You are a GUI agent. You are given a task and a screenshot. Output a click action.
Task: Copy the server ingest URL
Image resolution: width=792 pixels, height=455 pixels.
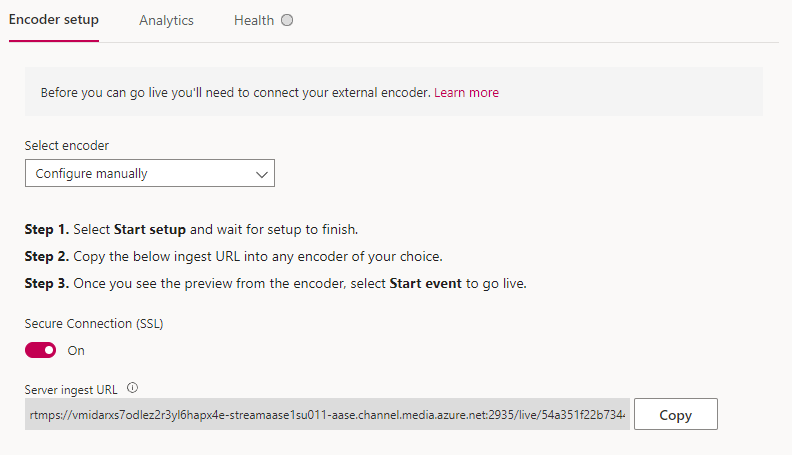pos(675,414)
